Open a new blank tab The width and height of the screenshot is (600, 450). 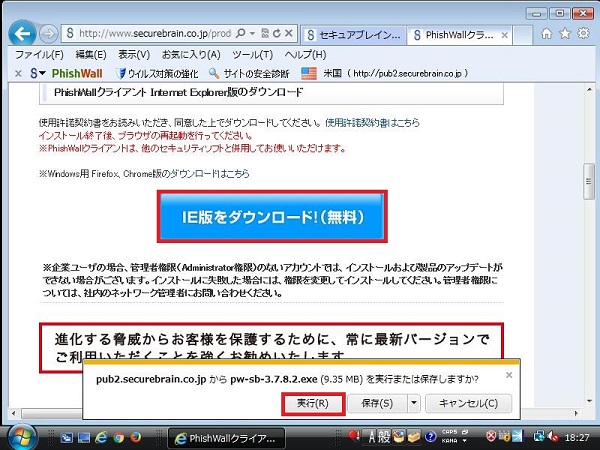point(522,35)
